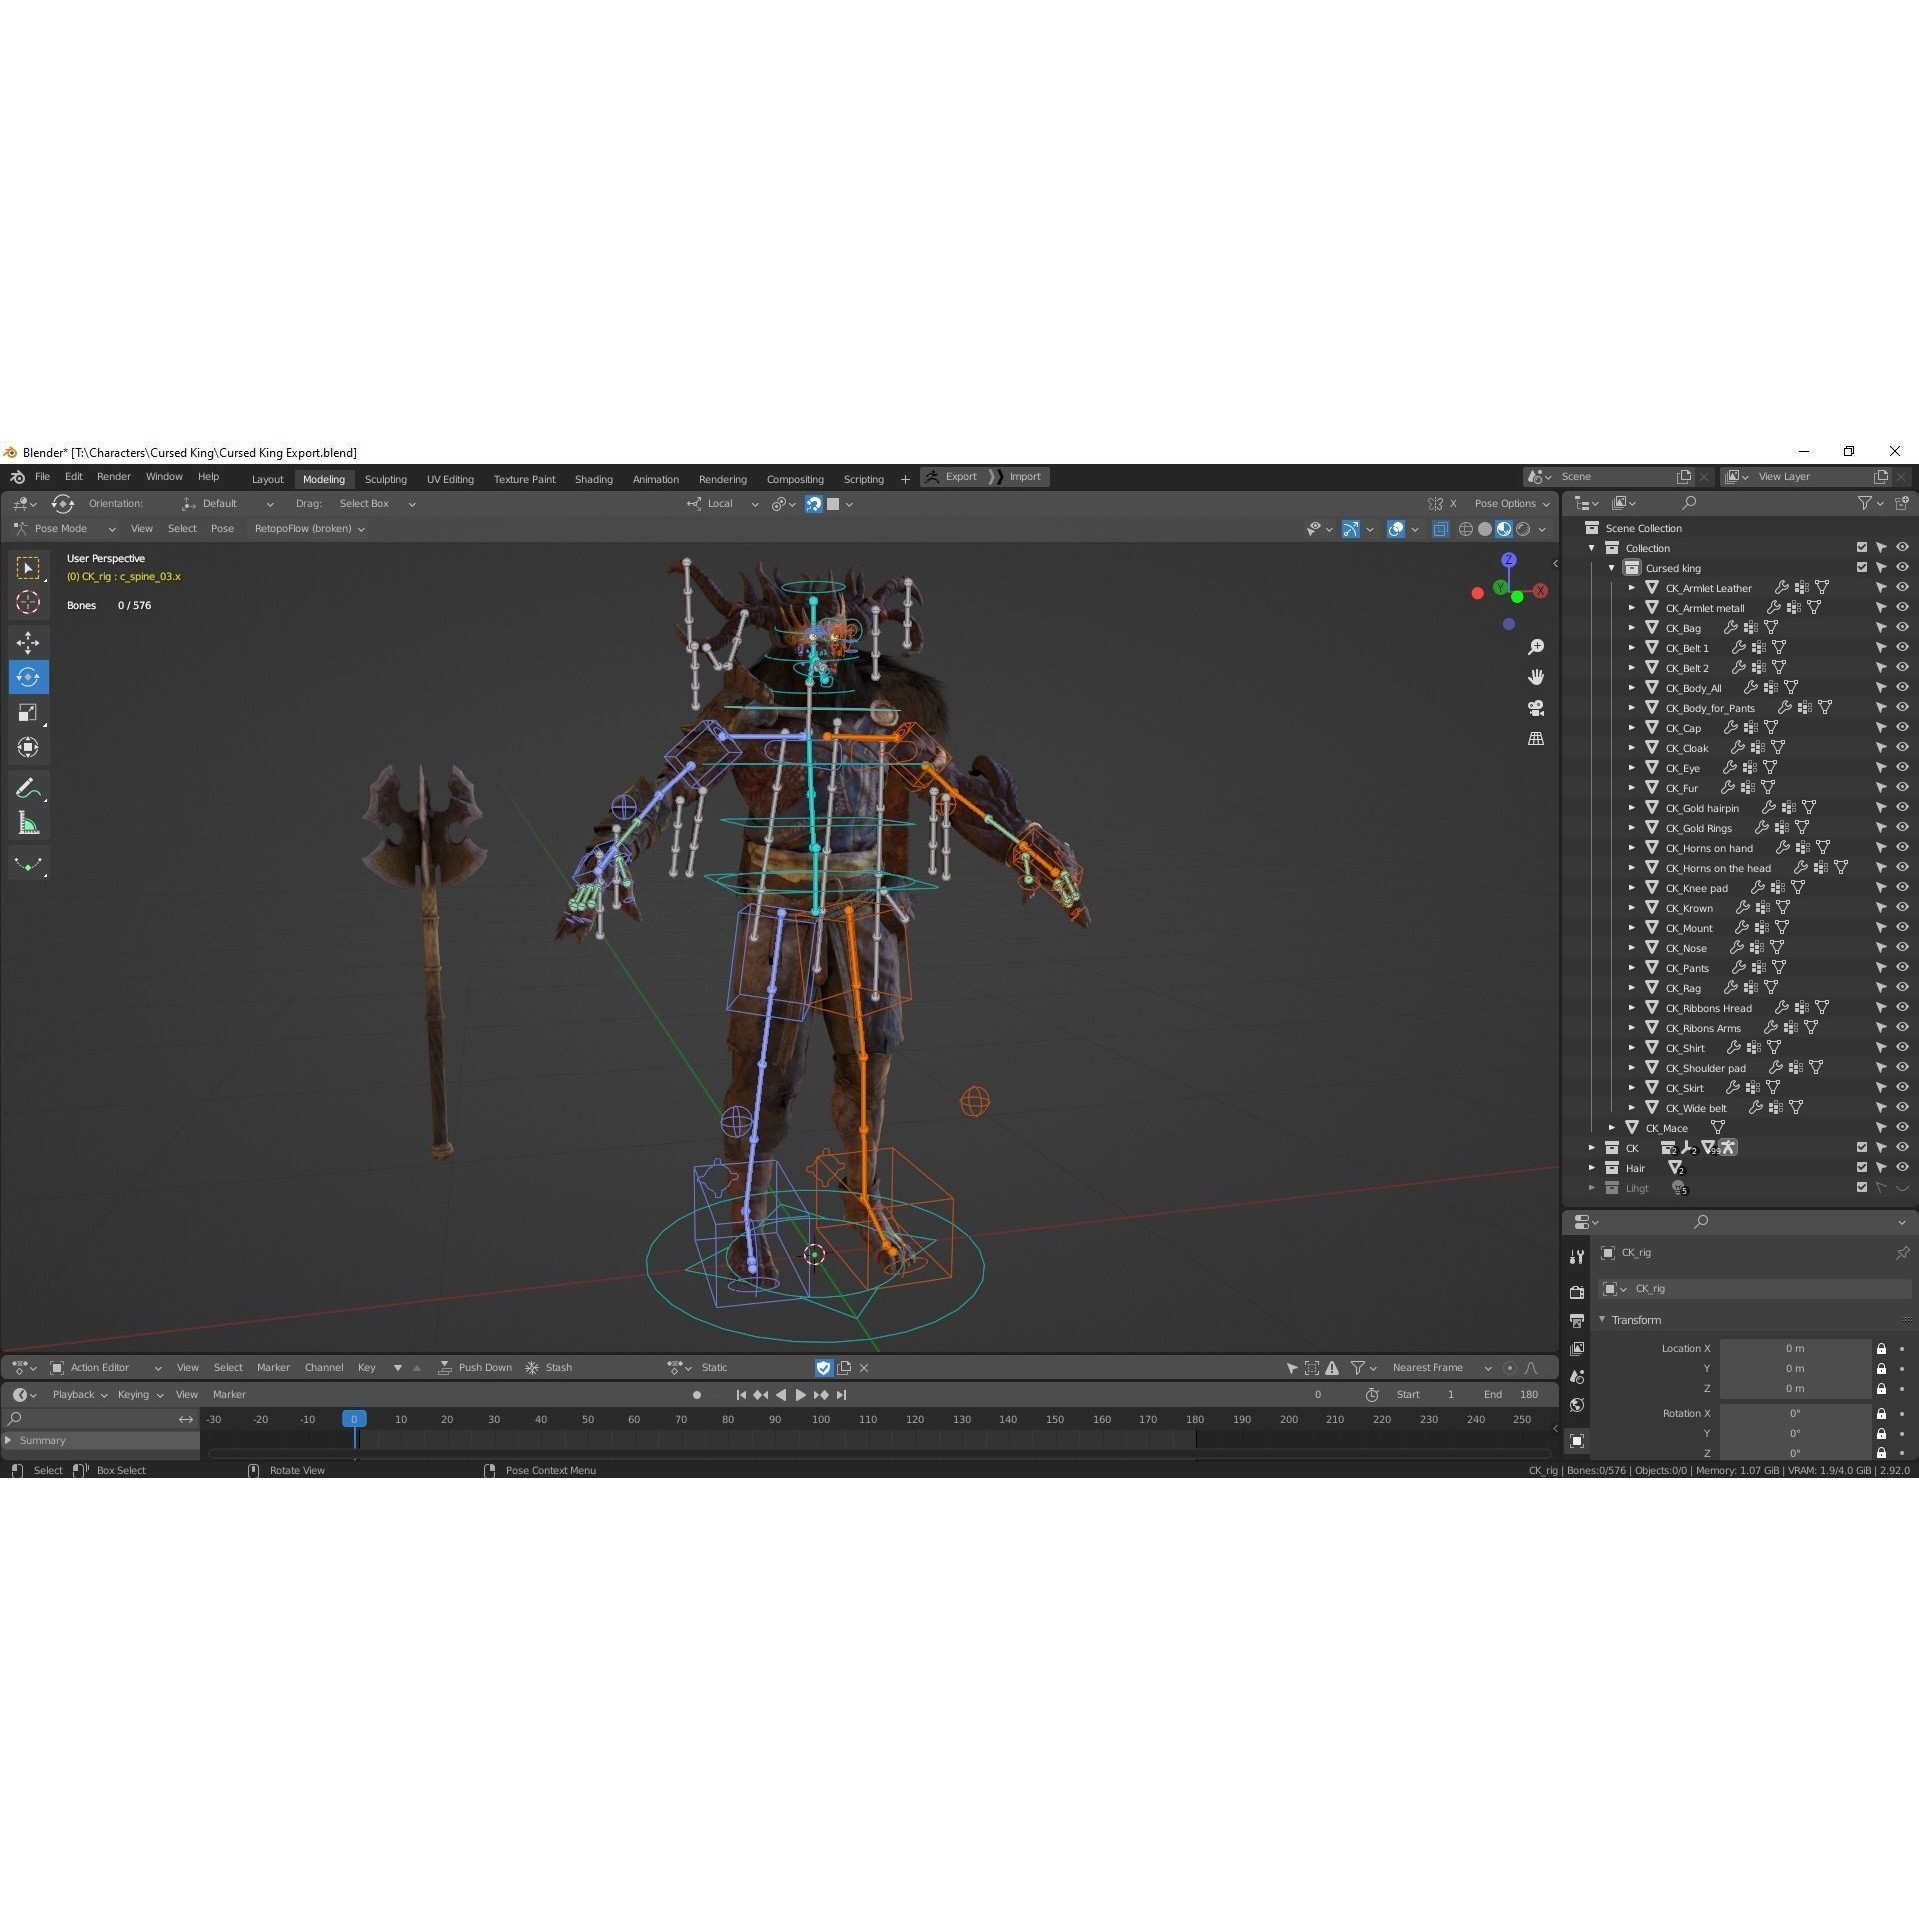Image resolution: width=1919 pixels, height=1919 pixels.
Task: Adjust the Location X value slider
Action: pos(1795,1348)
